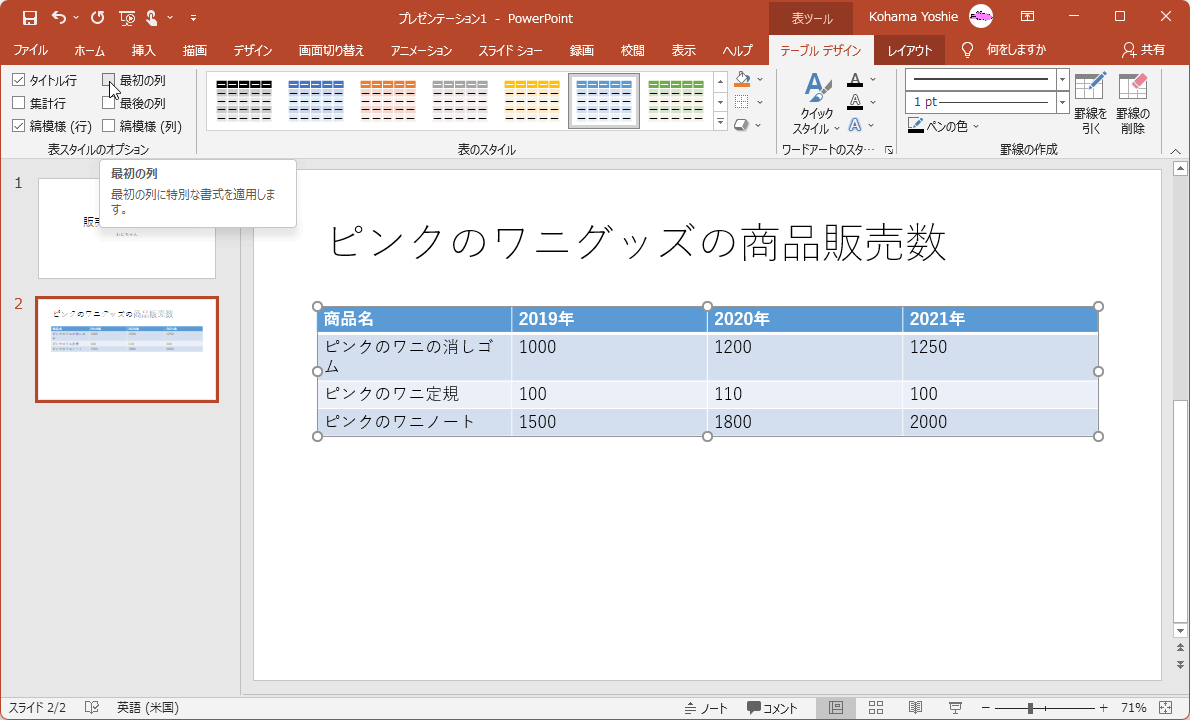Open the コメント pane

coord(773,706)
